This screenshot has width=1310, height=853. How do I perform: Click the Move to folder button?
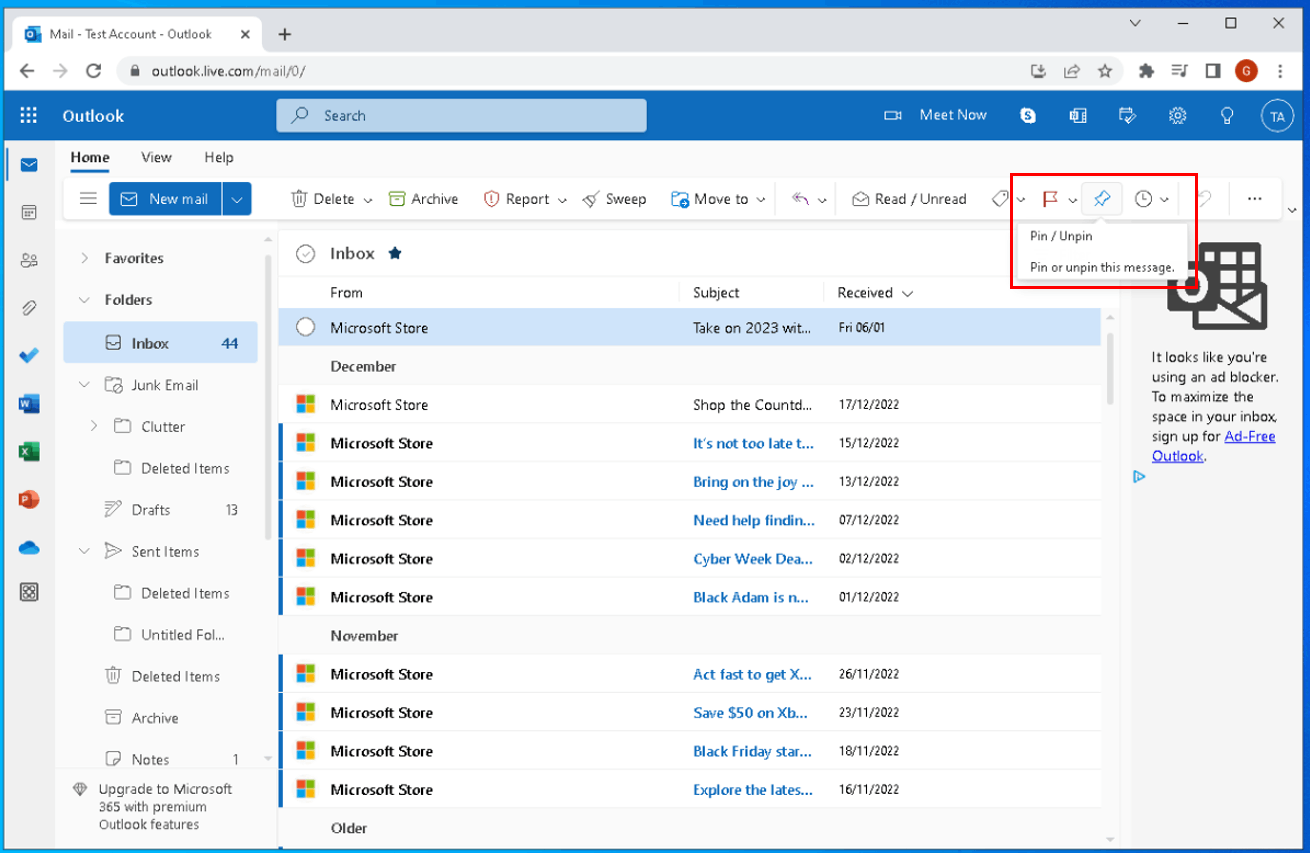click(710, 199)
